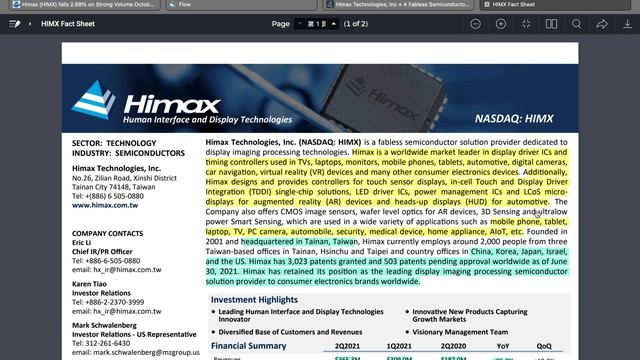The height and width of the screenshot is (360, 640).
Task: Expand the chevron beside HIMX Fact Sheet title
Action: coord(30,24)
